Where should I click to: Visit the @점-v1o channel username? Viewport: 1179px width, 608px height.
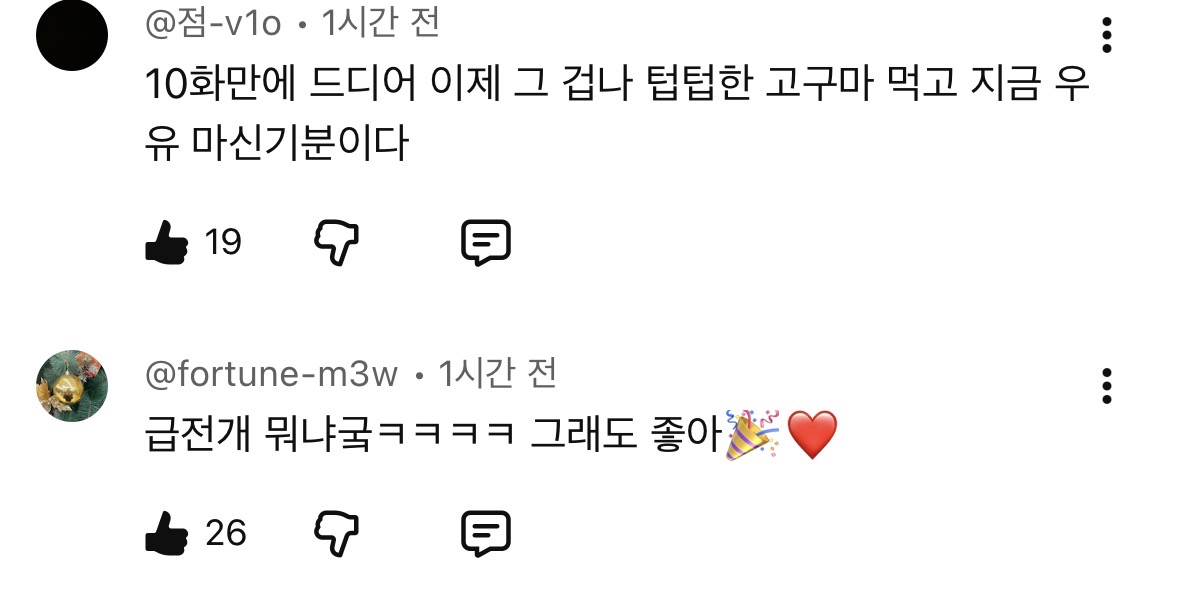pyautogui.click(x=214, y=23)
